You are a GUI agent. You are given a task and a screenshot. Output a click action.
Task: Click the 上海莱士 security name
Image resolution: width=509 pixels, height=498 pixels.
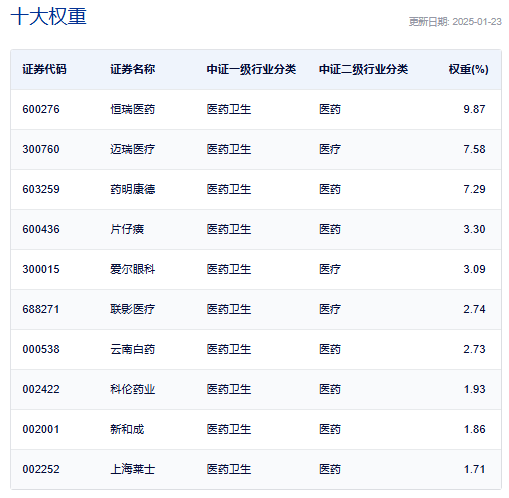133,469
